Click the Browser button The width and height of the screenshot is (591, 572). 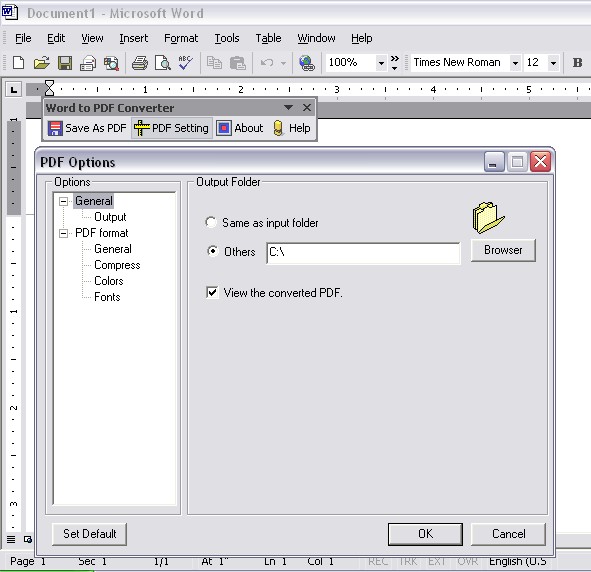(x=503, y=250)
